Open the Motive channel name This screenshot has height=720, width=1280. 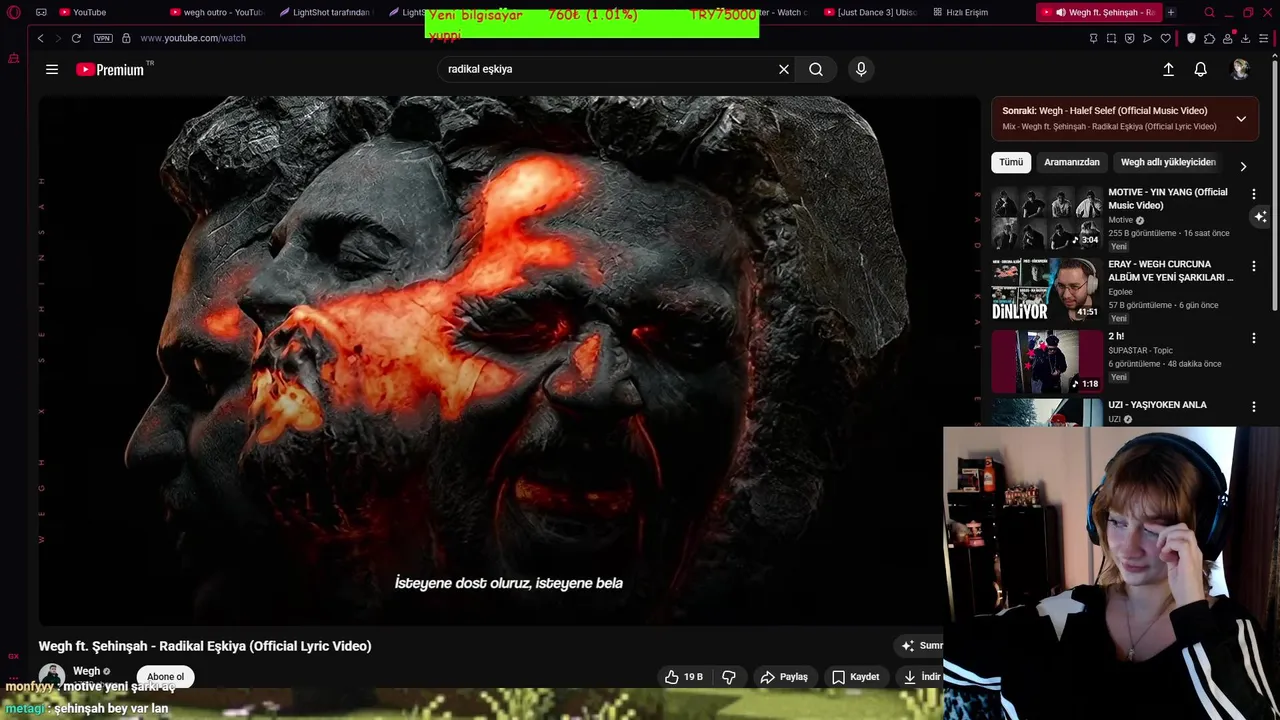click(x=1120, y=220)
